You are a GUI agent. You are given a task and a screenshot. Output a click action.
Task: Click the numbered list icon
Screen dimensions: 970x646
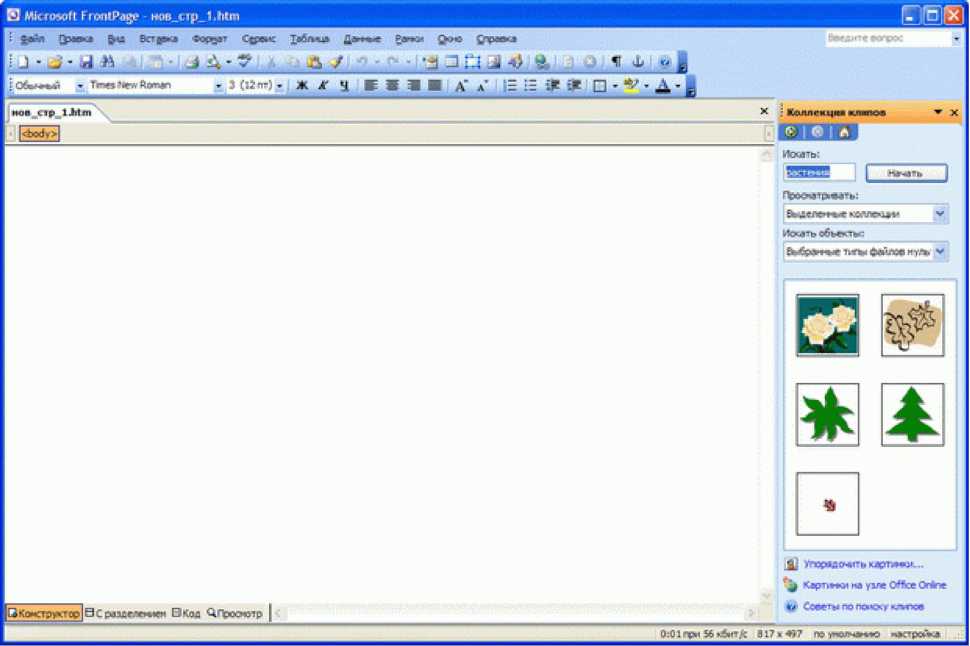(510, 86)
